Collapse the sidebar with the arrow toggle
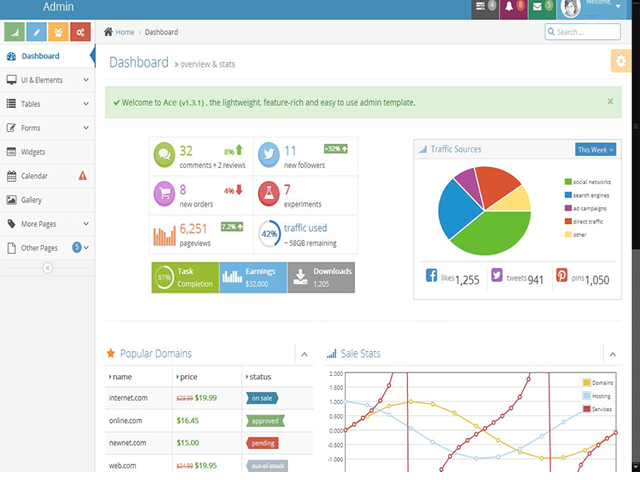 click(x=48, y=268)
